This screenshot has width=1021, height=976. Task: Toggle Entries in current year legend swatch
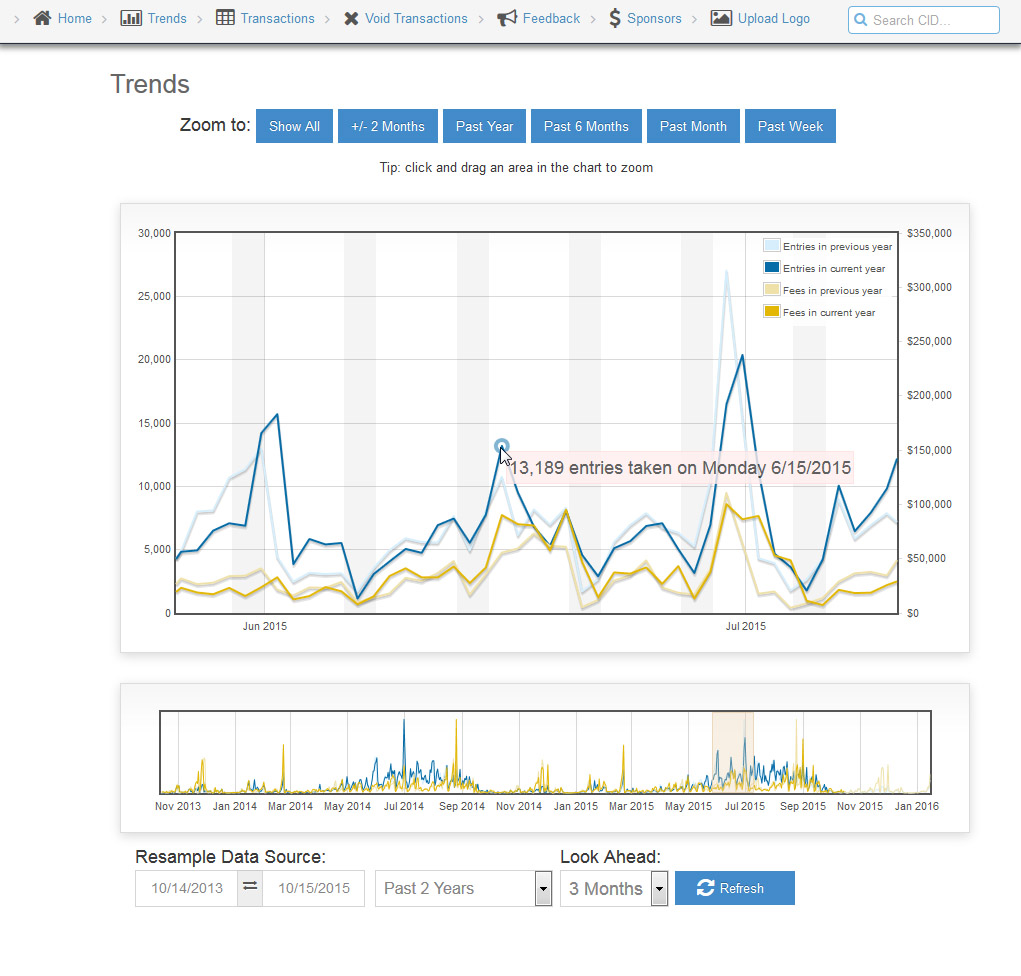pyautogui.click(x=772, y=268)
